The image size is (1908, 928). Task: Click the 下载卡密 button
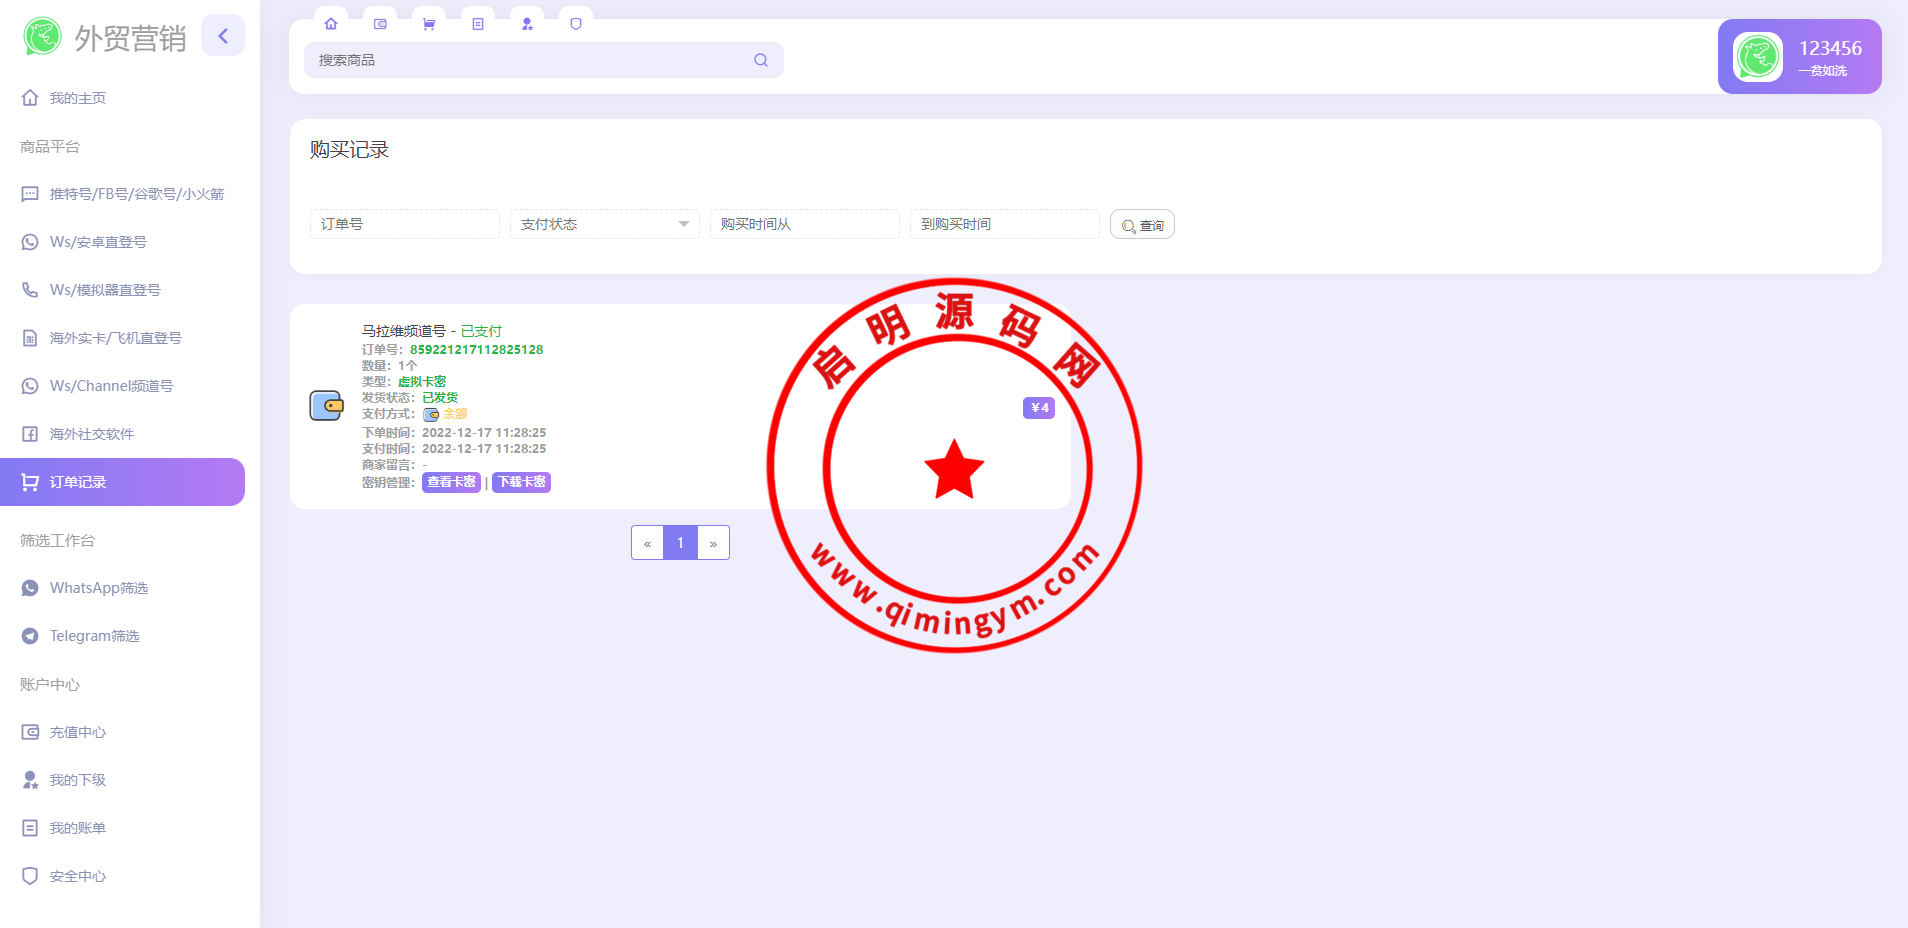[521, 482]
